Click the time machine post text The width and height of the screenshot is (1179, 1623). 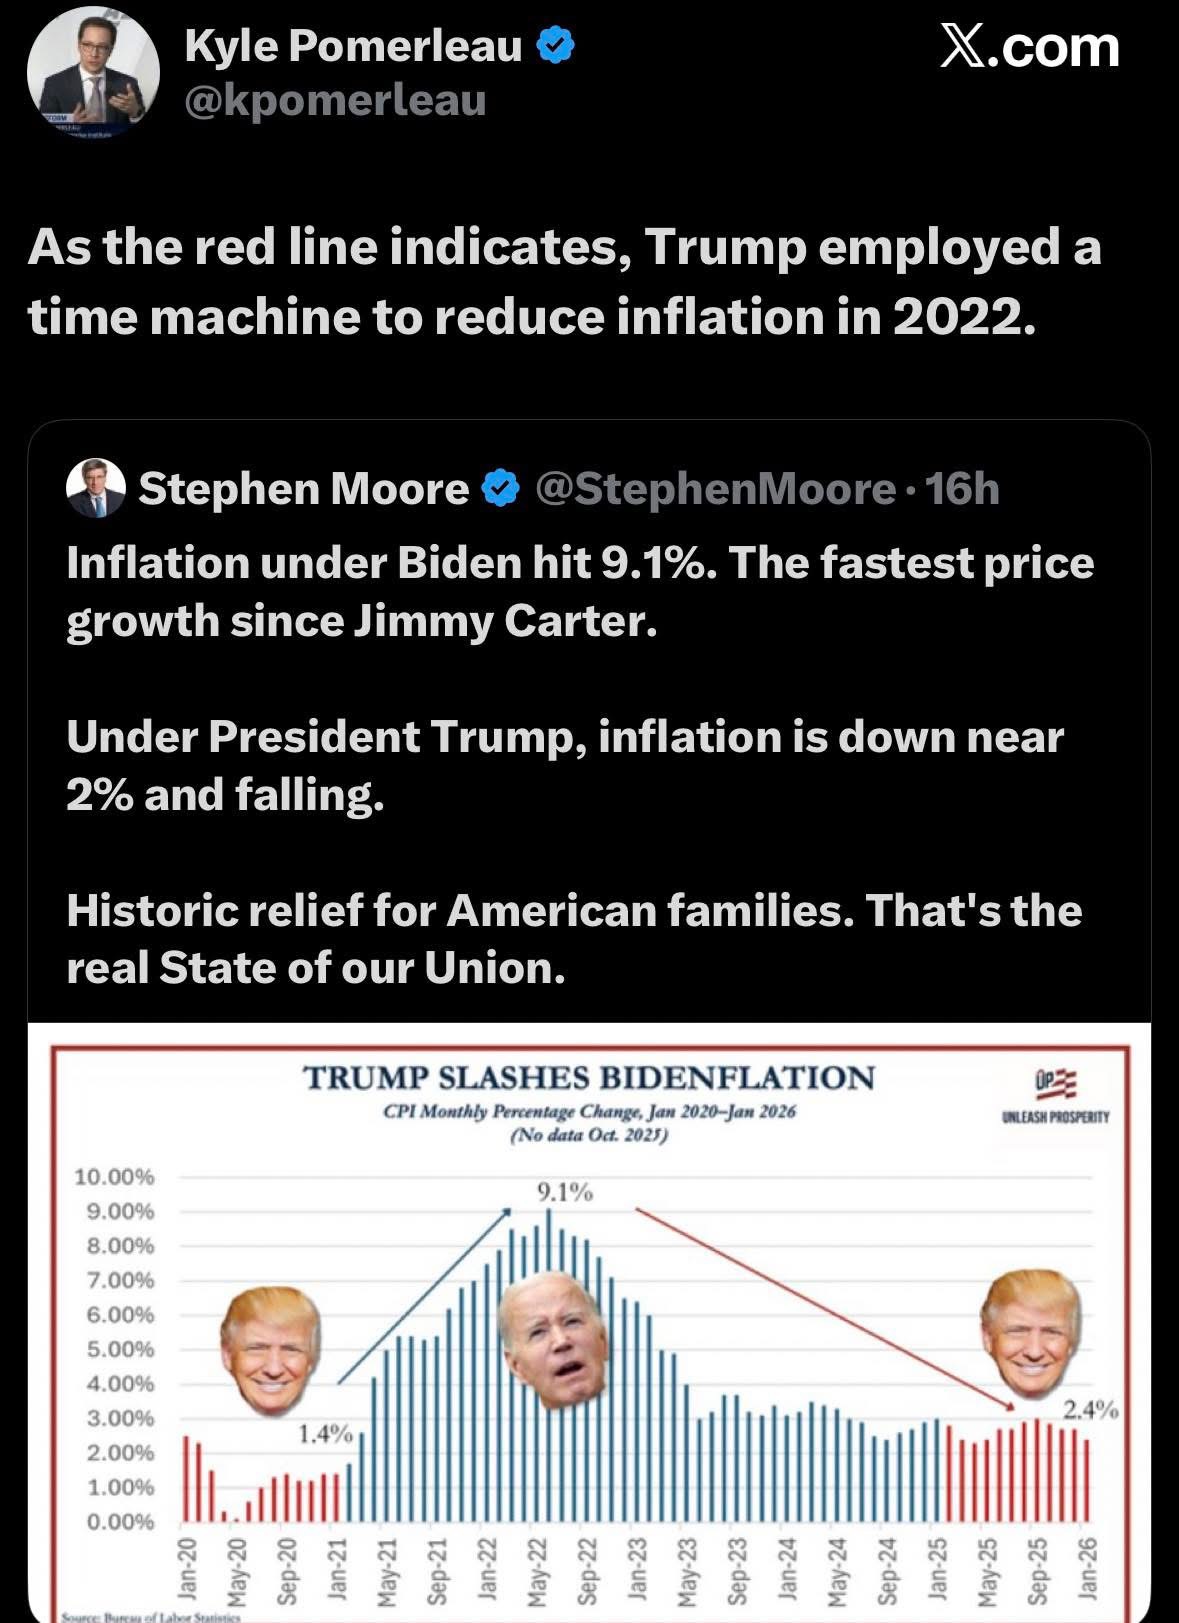click(x=564, y=281)
